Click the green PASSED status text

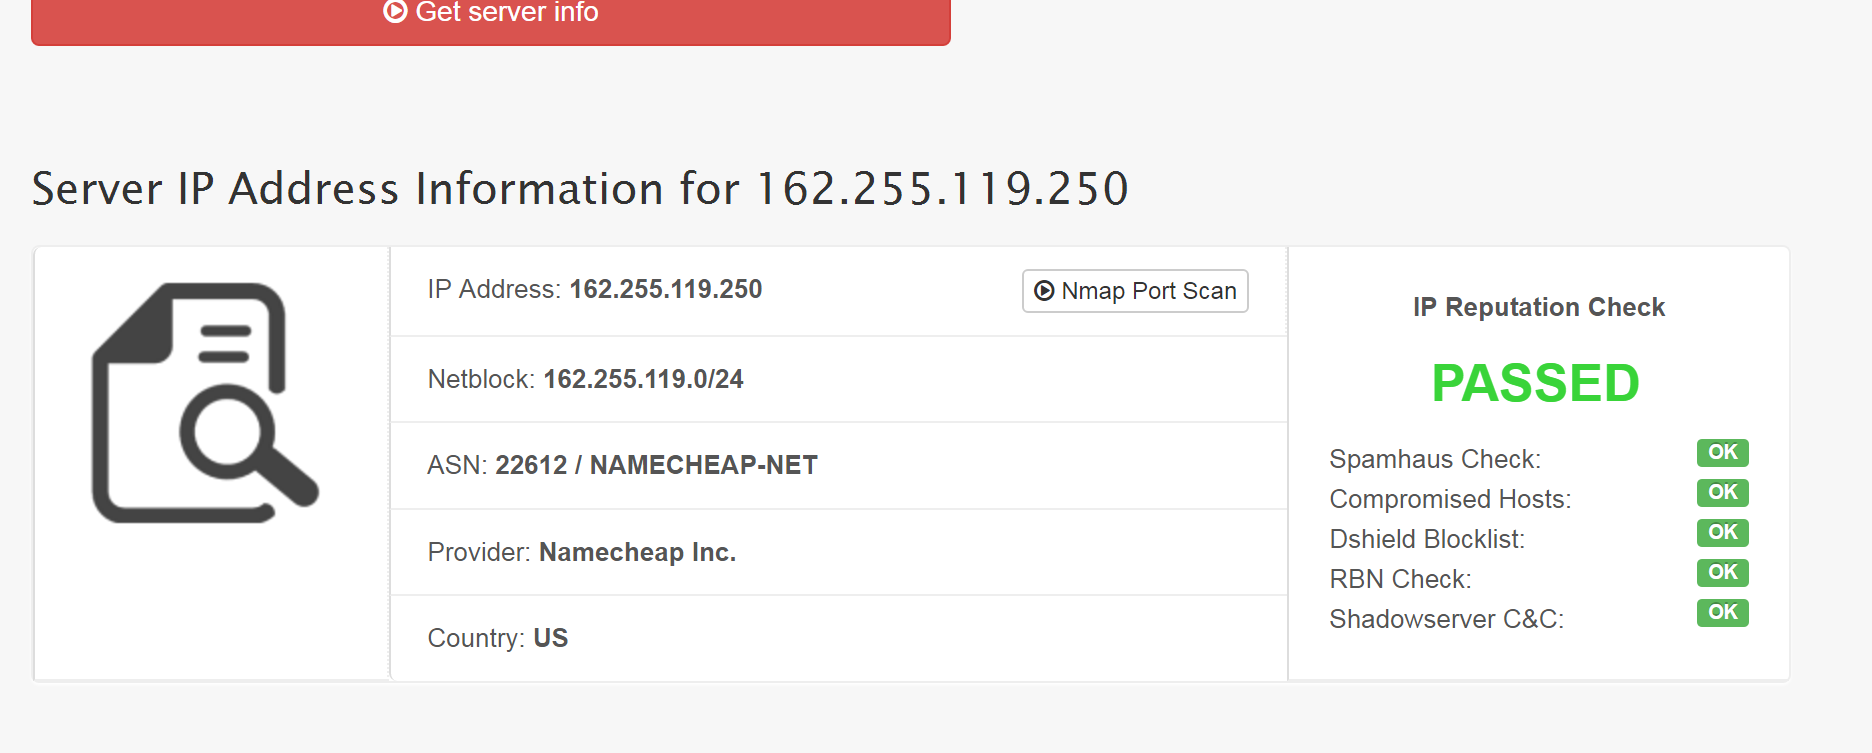[1535, 383]
